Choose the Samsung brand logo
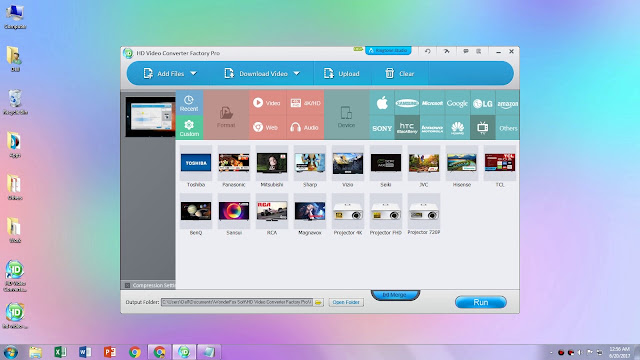 click(x=407, y=103)
